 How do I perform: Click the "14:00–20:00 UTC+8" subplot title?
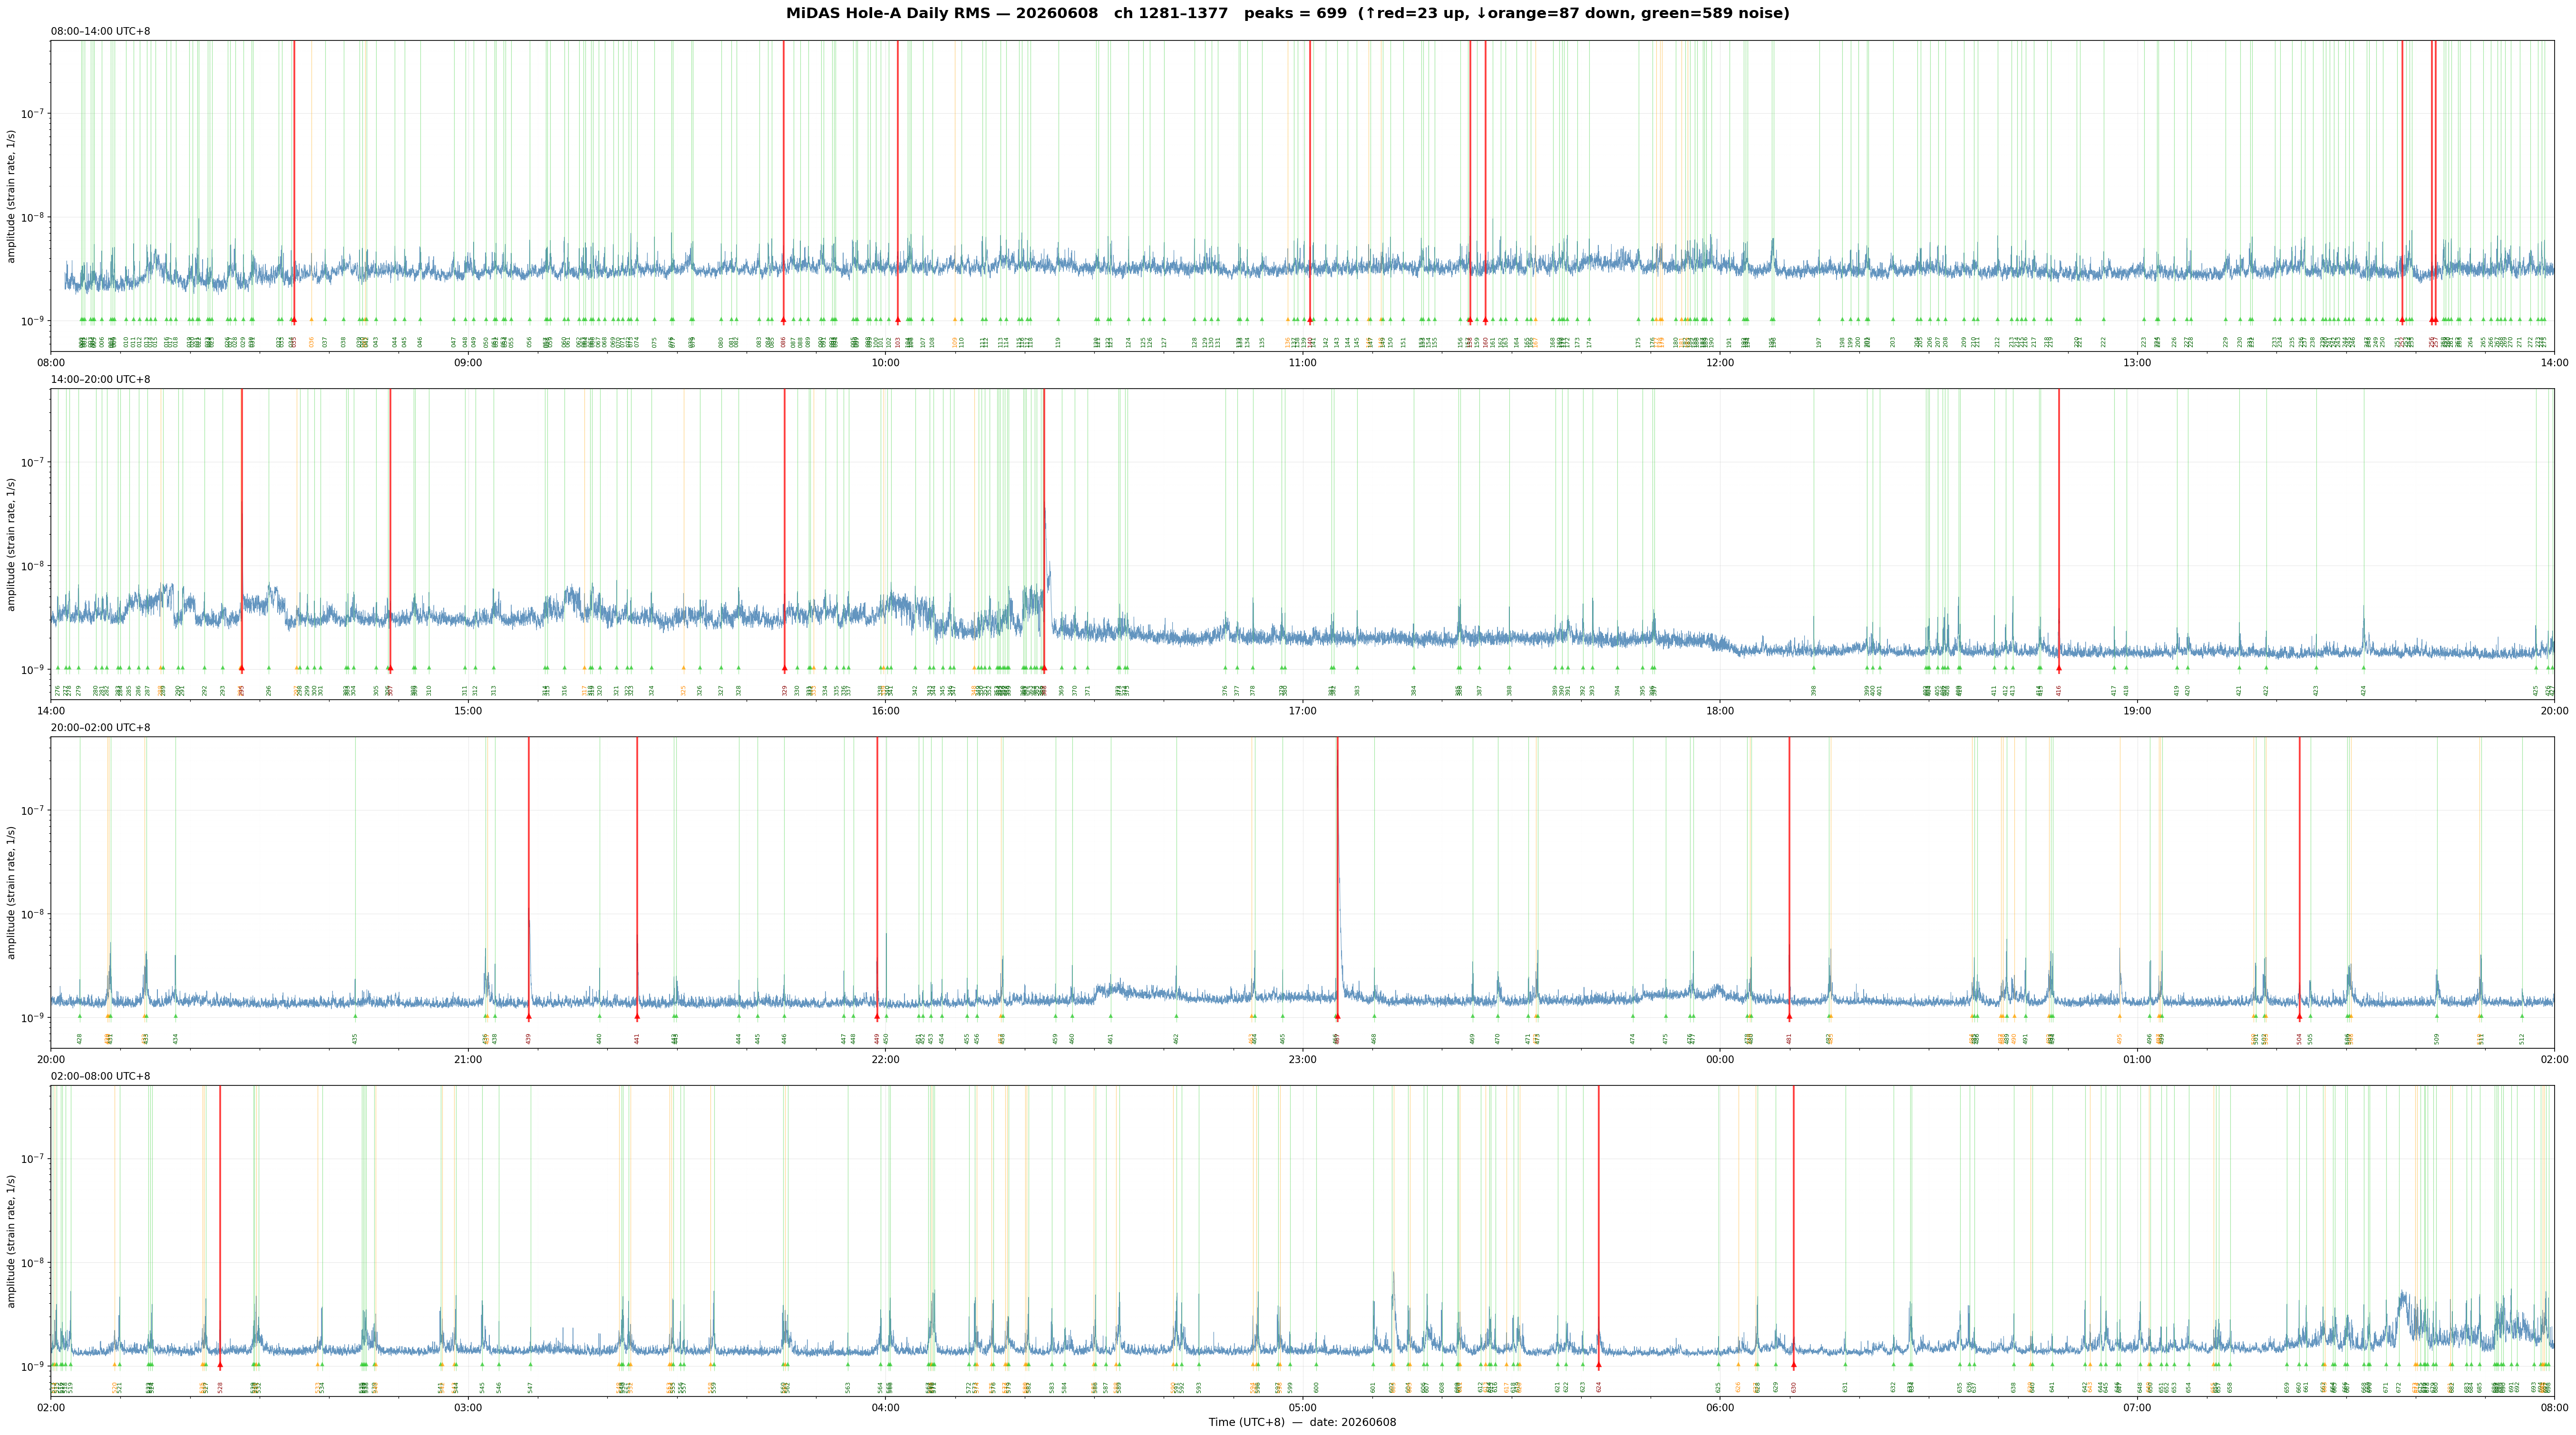pyautogui.click(x=101, y=380)
